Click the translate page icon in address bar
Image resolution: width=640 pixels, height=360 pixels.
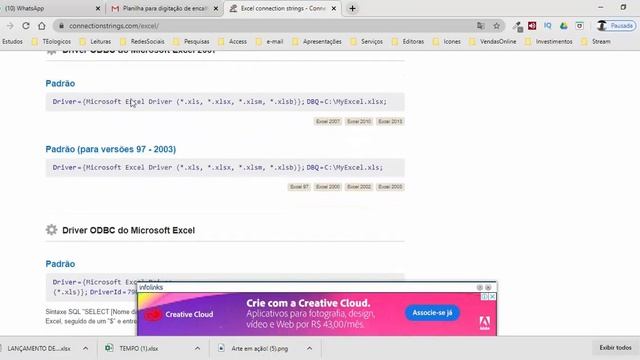480,26
